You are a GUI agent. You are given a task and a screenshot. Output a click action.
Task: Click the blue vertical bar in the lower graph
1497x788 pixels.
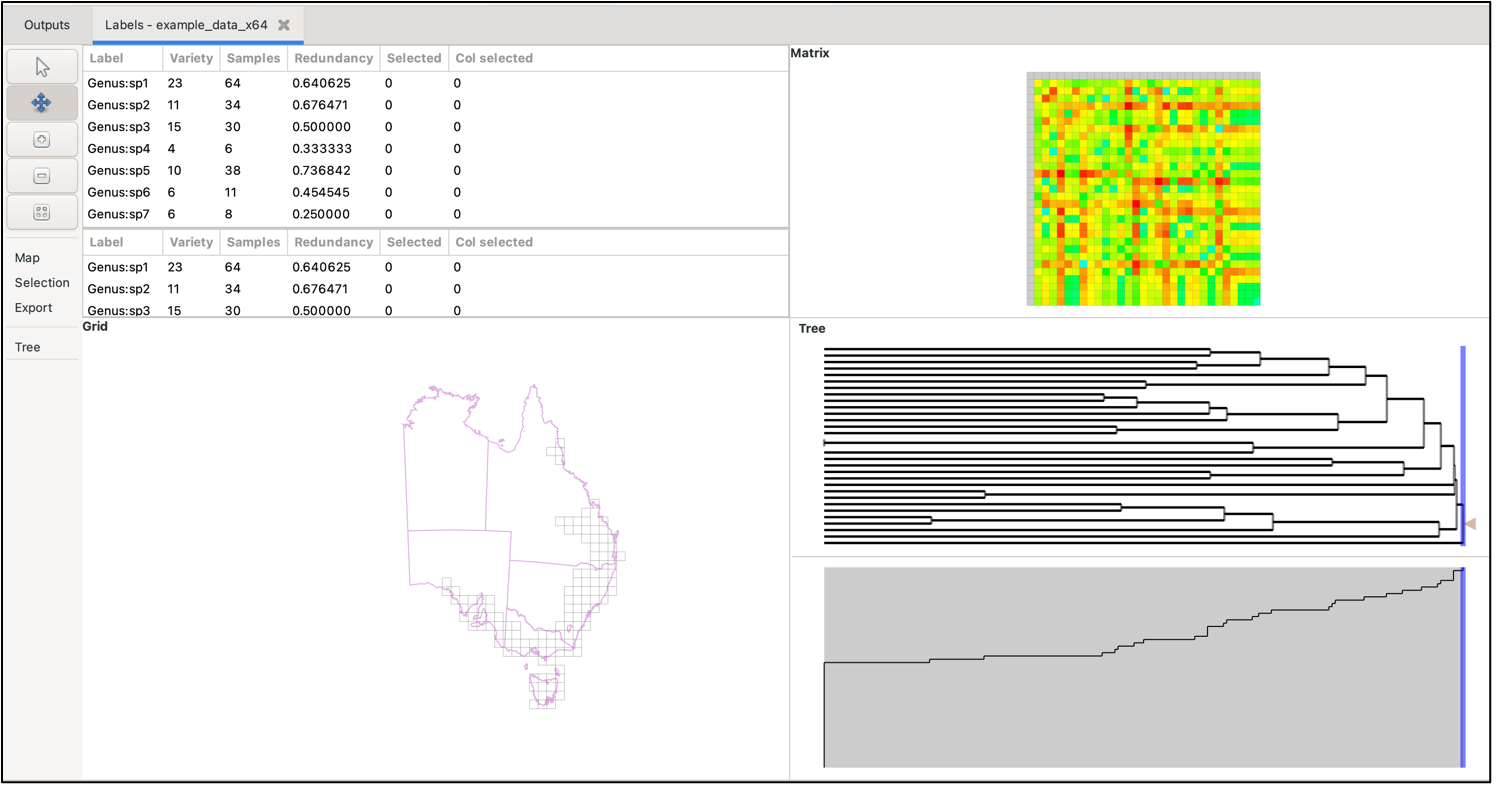(1463, 667)
